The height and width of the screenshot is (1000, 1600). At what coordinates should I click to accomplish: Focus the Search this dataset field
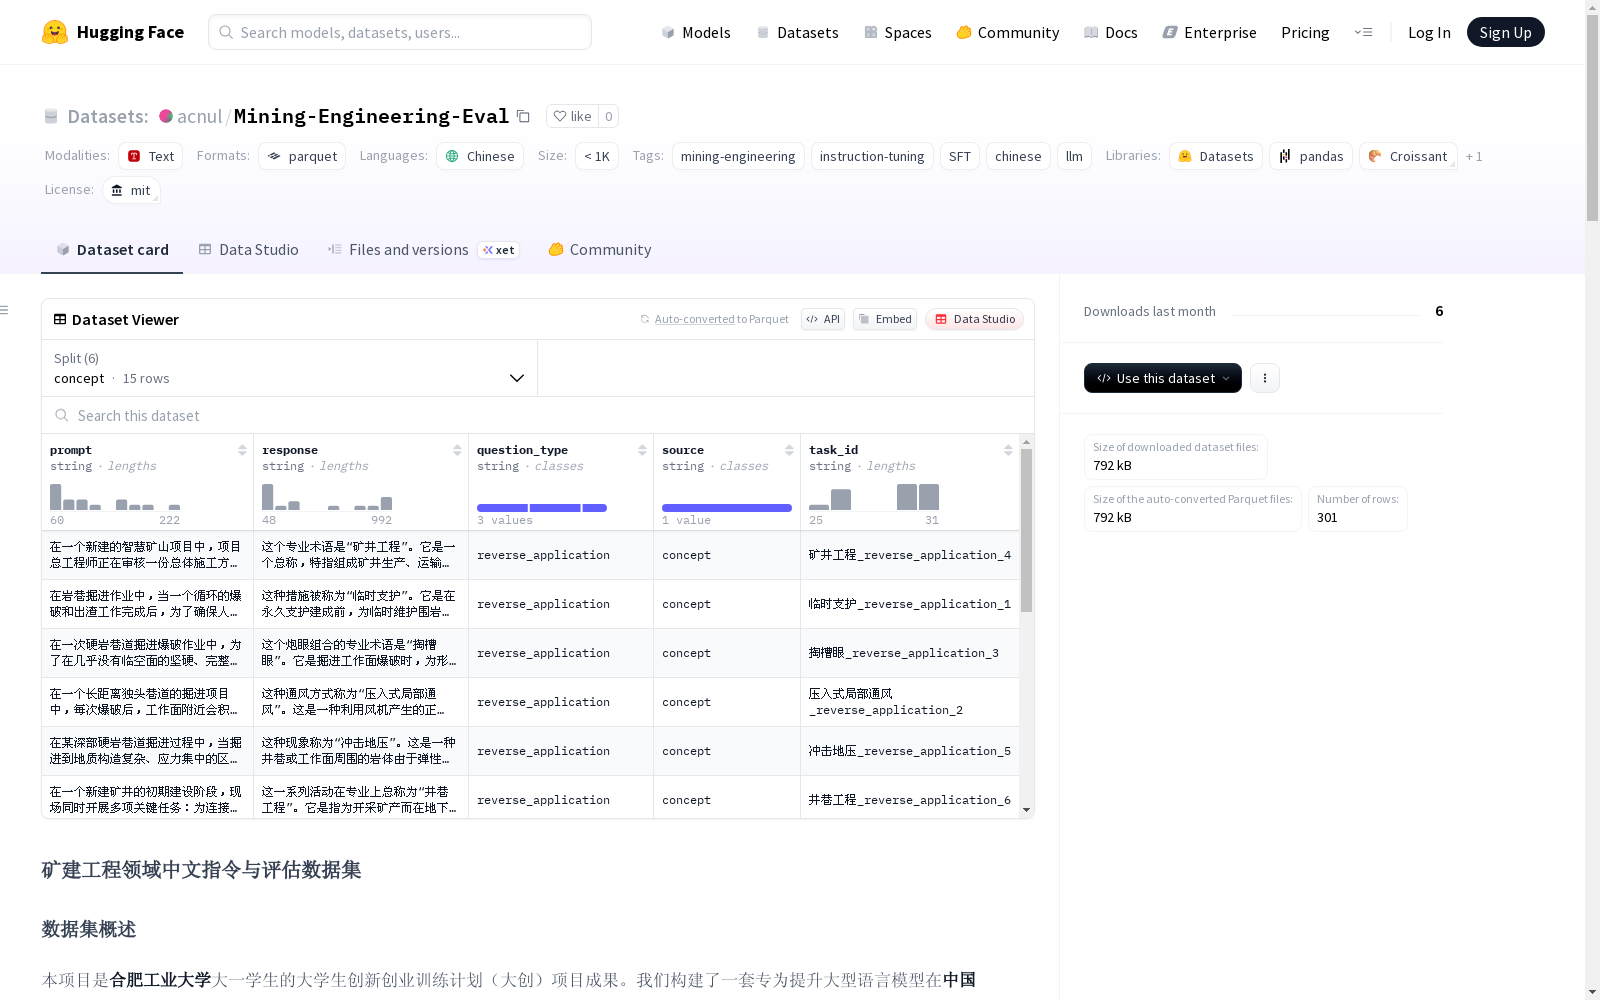click(x=538, y=415)
